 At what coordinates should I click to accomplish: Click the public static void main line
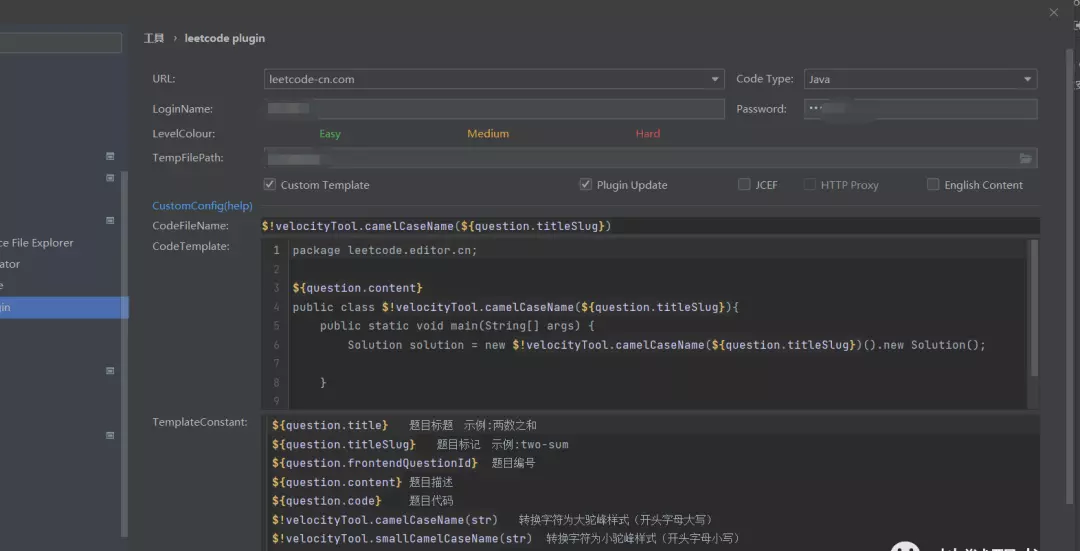click(x=457, y=326)
